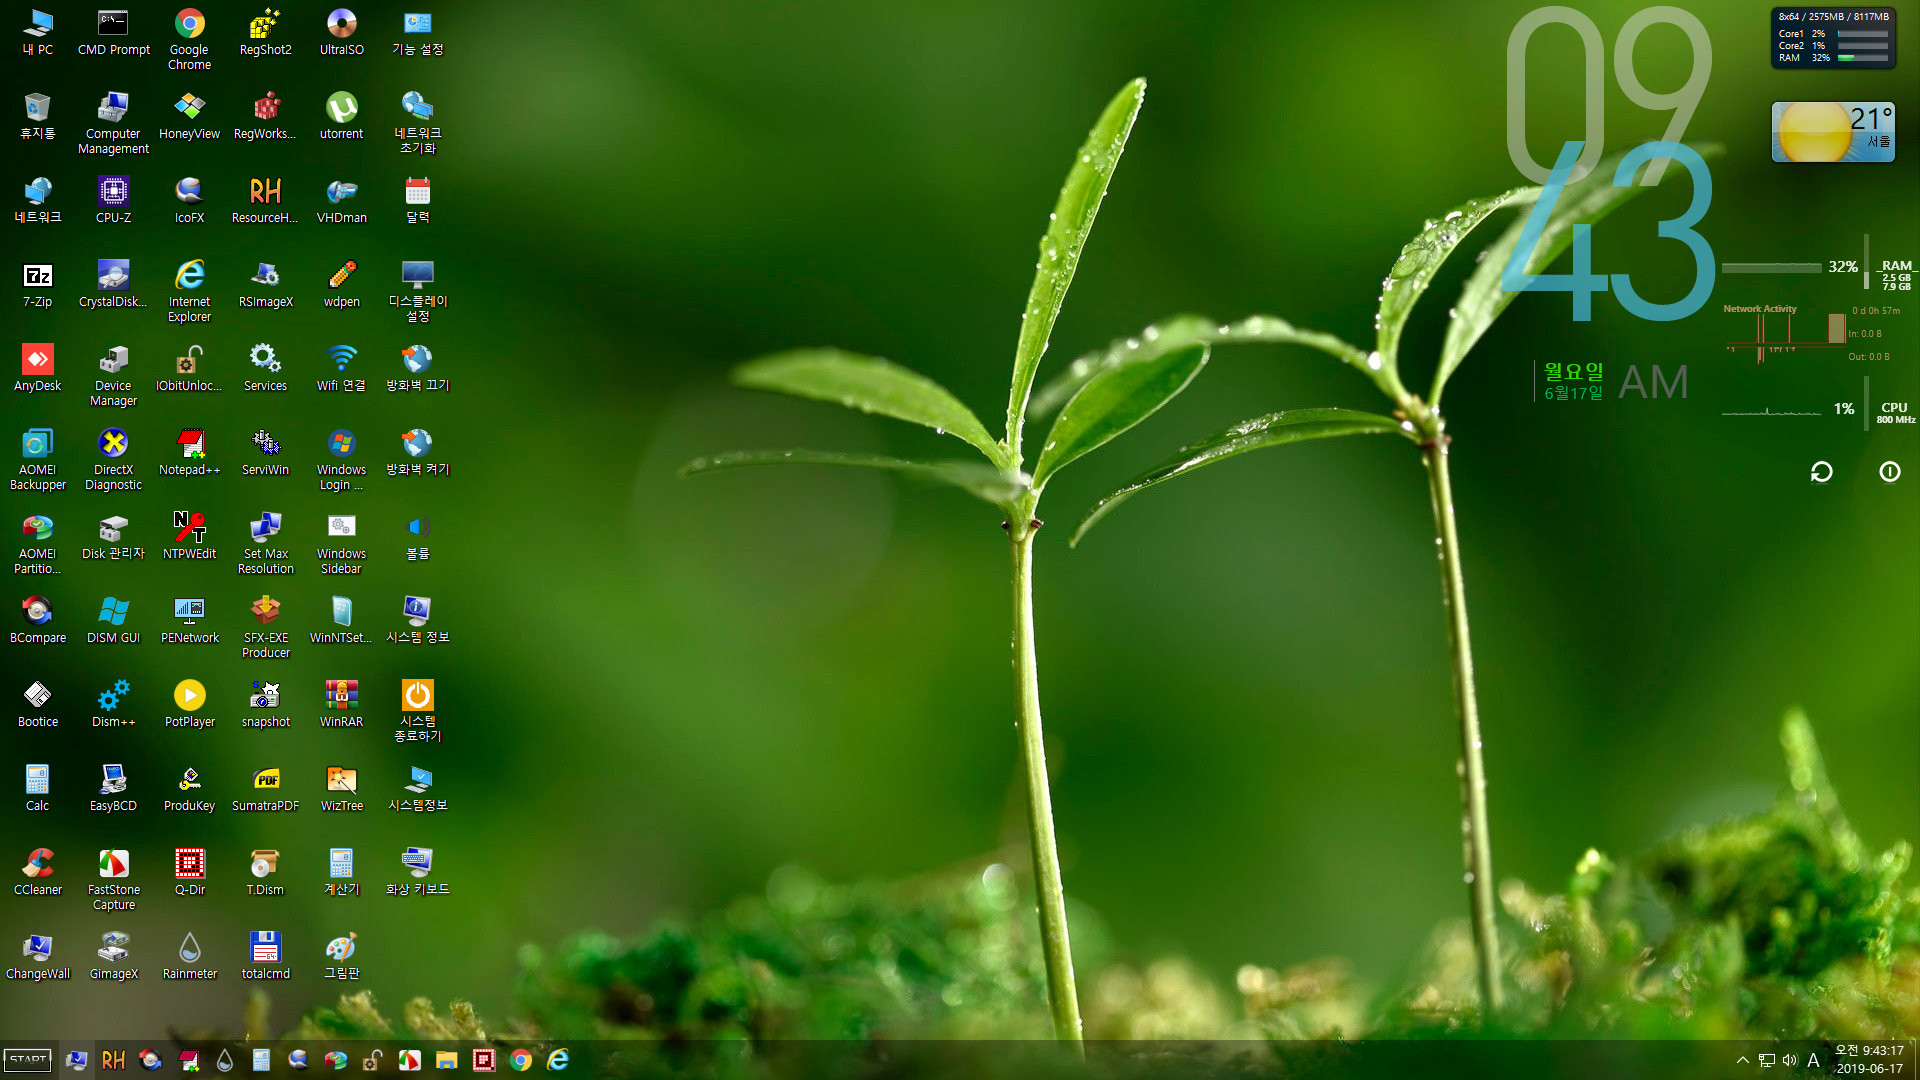Select the CCleaner desktop icon
Viewport: 1920px width, 1080px height.
pyautogui.click(x=37, y=872)
